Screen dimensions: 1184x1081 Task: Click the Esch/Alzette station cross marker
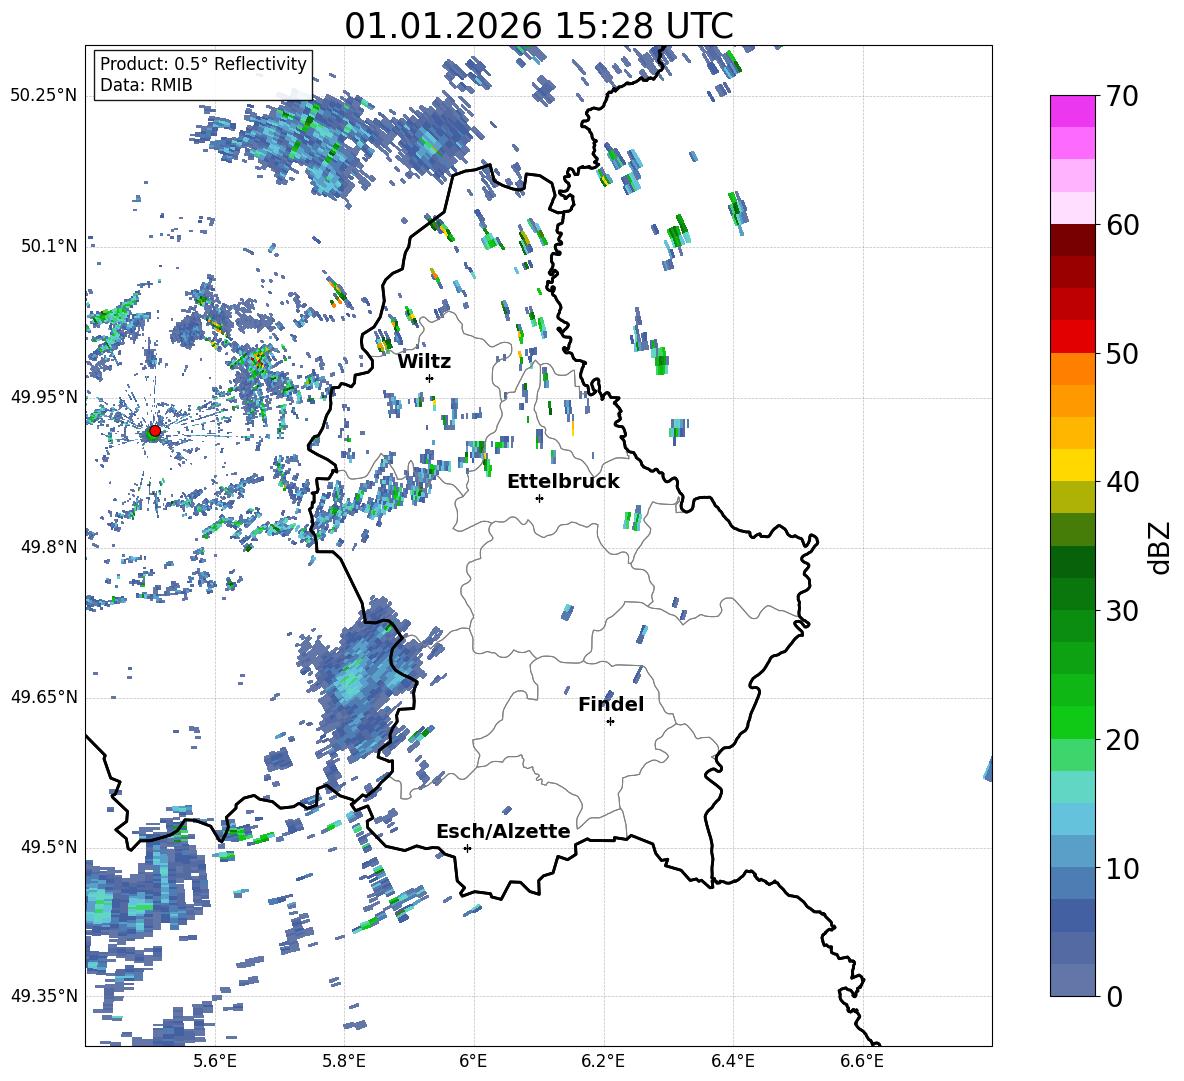point(467,848)
